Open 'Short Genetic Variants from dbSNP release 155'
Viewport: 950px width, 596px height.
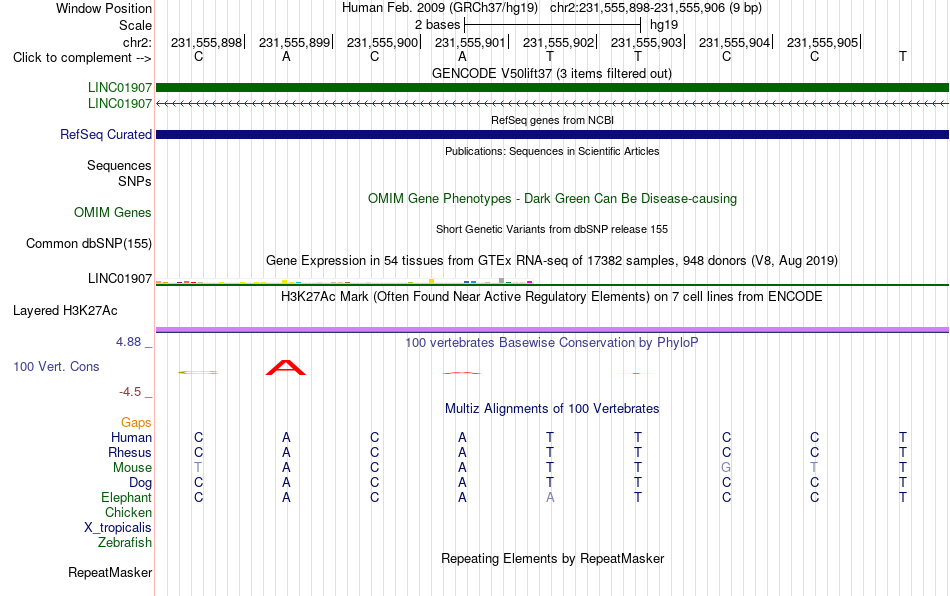pos(552,229)
